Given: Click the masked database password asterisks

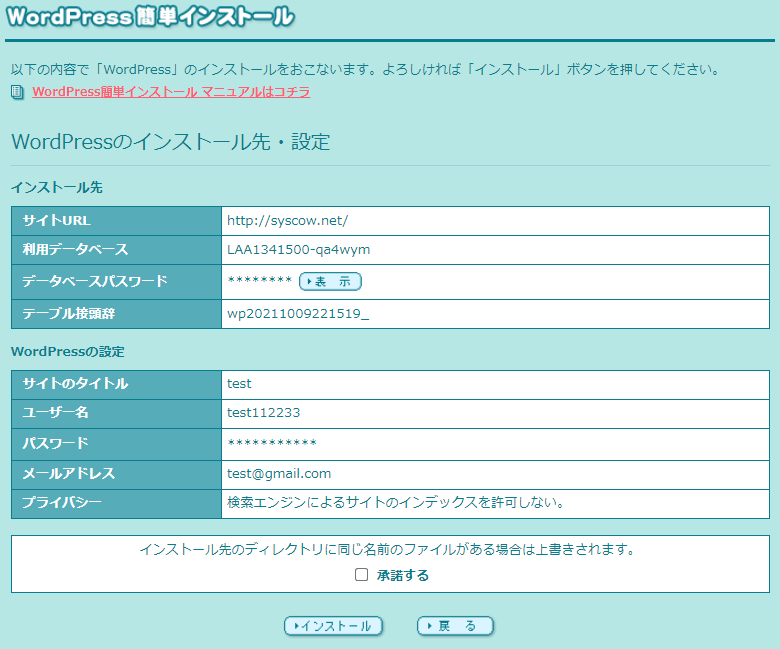Looking at the screenshot, I should click(x=259, y=282).
